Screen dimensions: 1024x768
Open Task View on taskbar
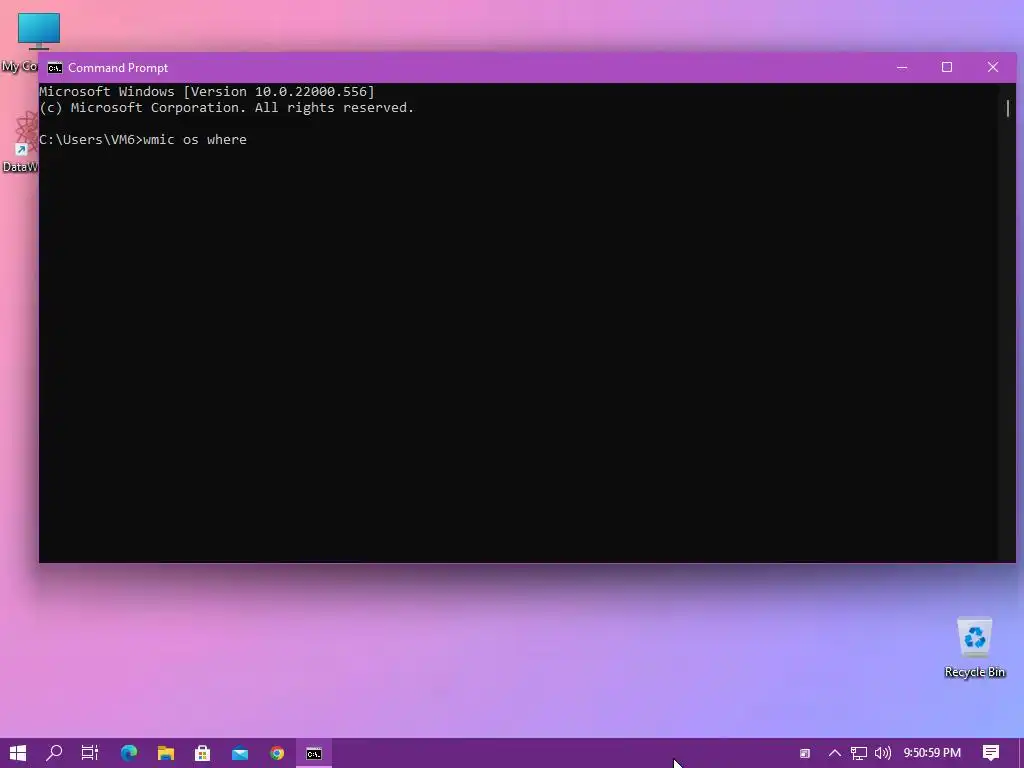[90, 753]
